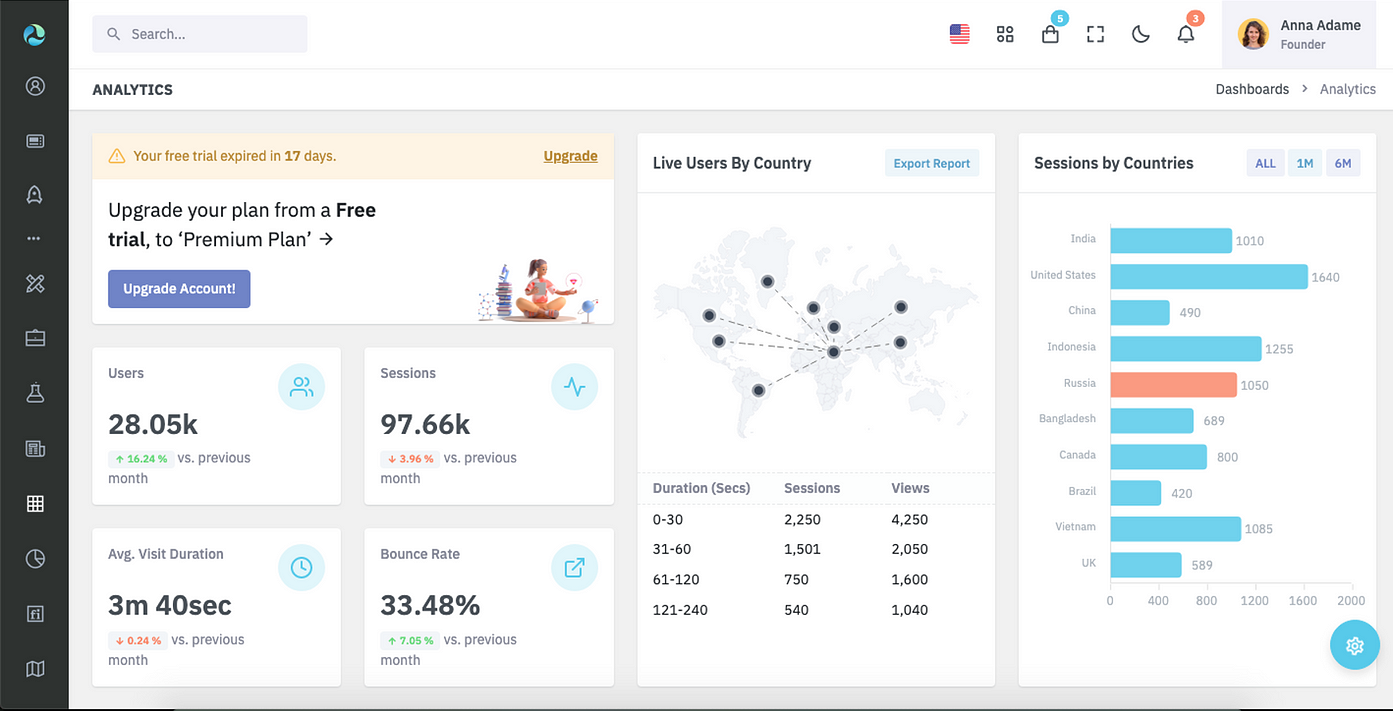Screen dimensions: 1393x711
Task: Open the apps grid icon in header
Action: (x=1005, y=34)
